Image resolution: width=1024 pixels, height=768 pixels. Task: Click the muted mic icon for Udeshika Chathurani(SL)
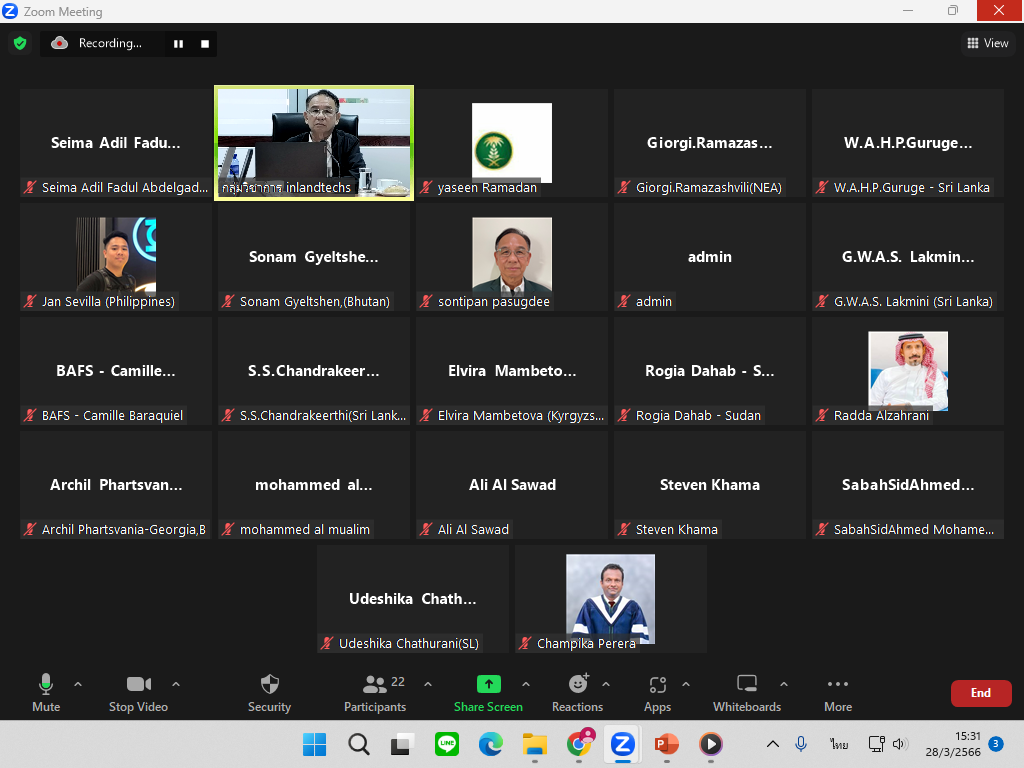[x=327, y=643]
